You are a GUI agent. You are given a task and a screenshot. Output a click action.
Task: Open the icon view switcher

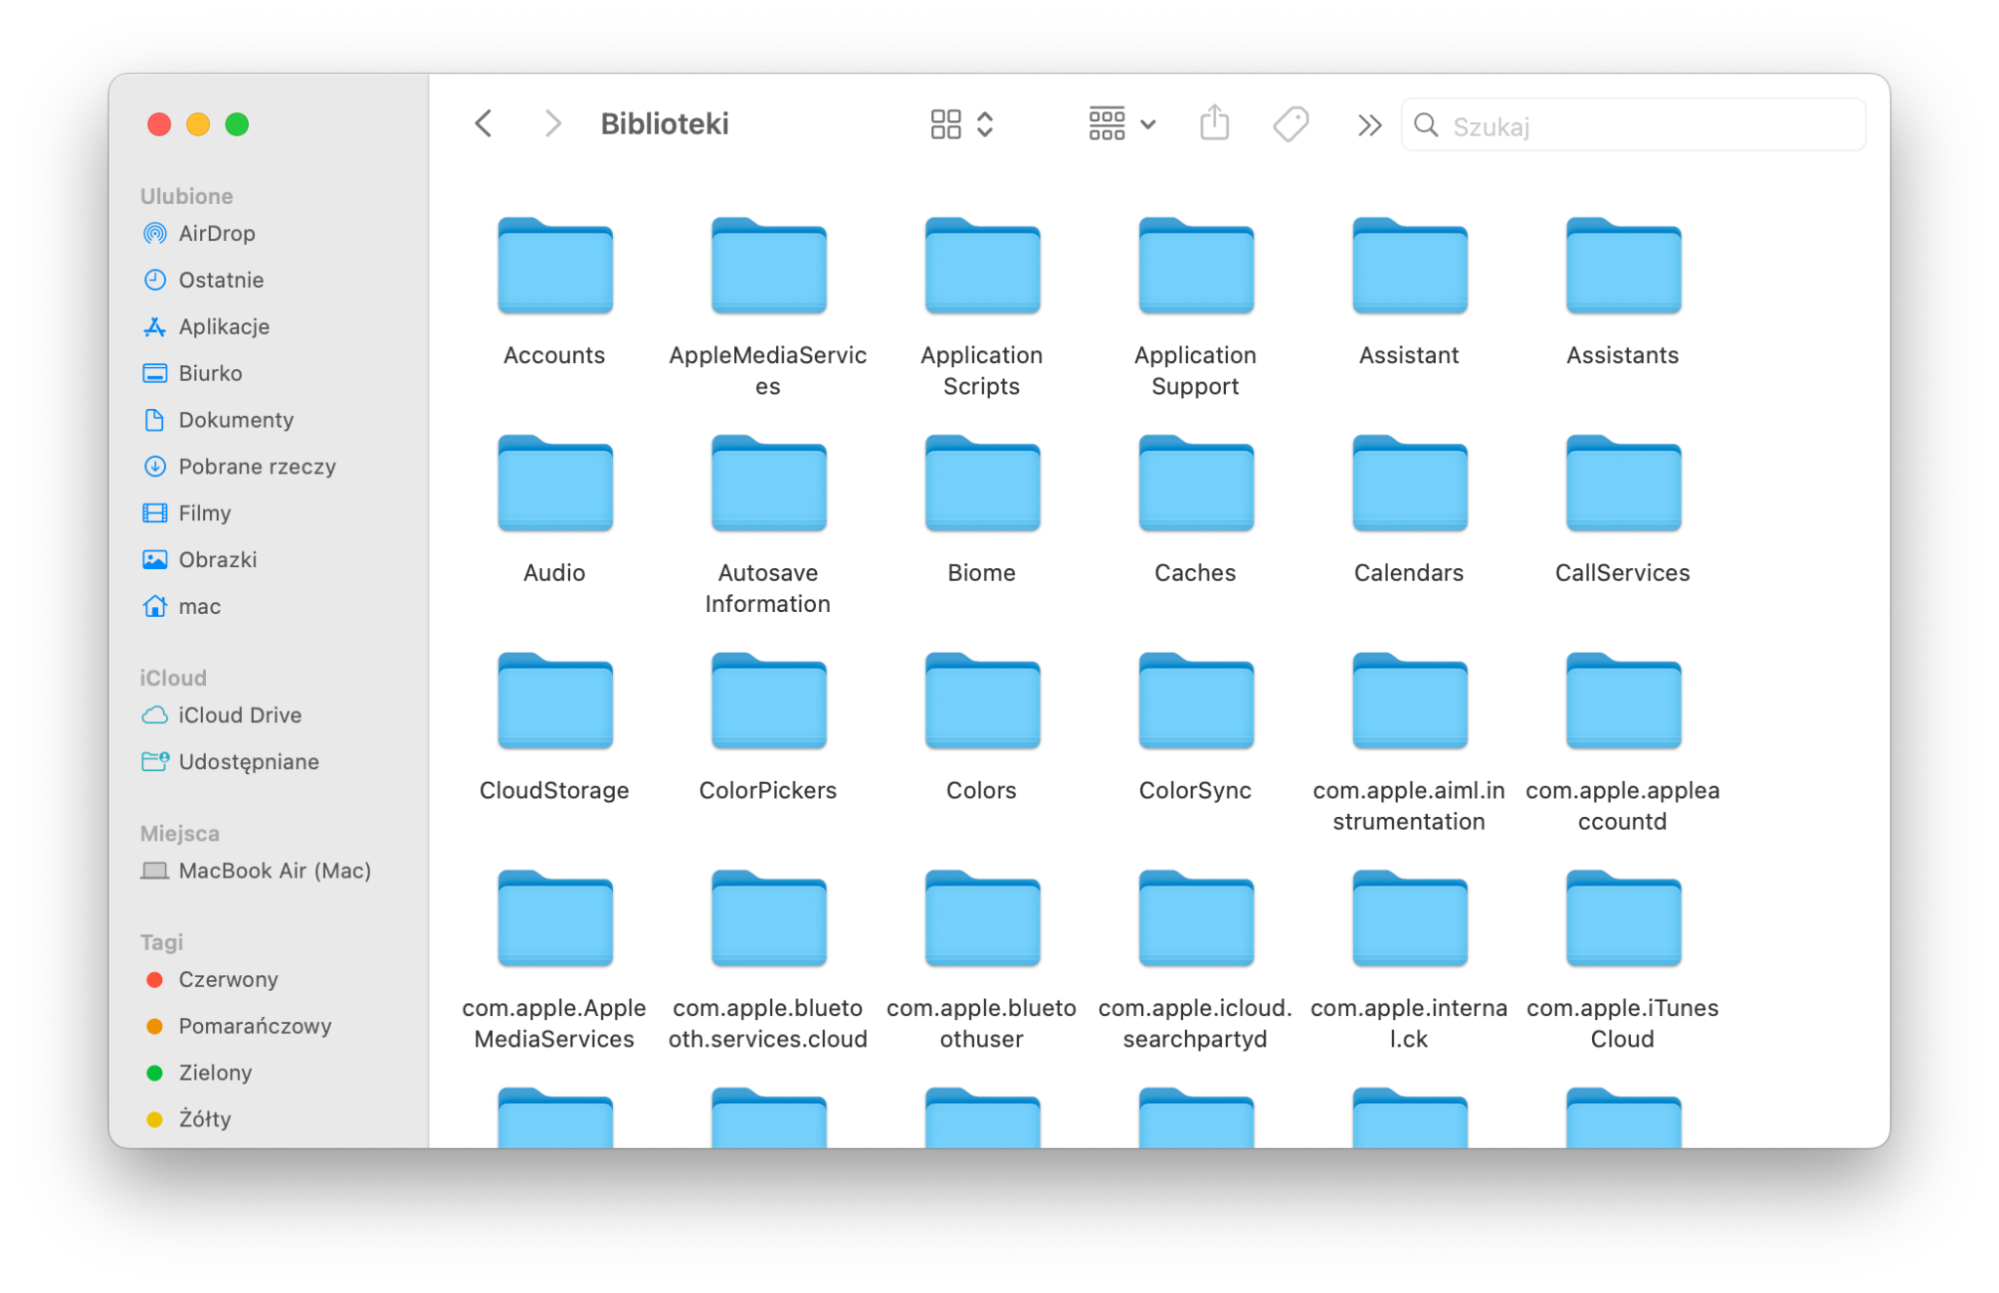[961, 124]
